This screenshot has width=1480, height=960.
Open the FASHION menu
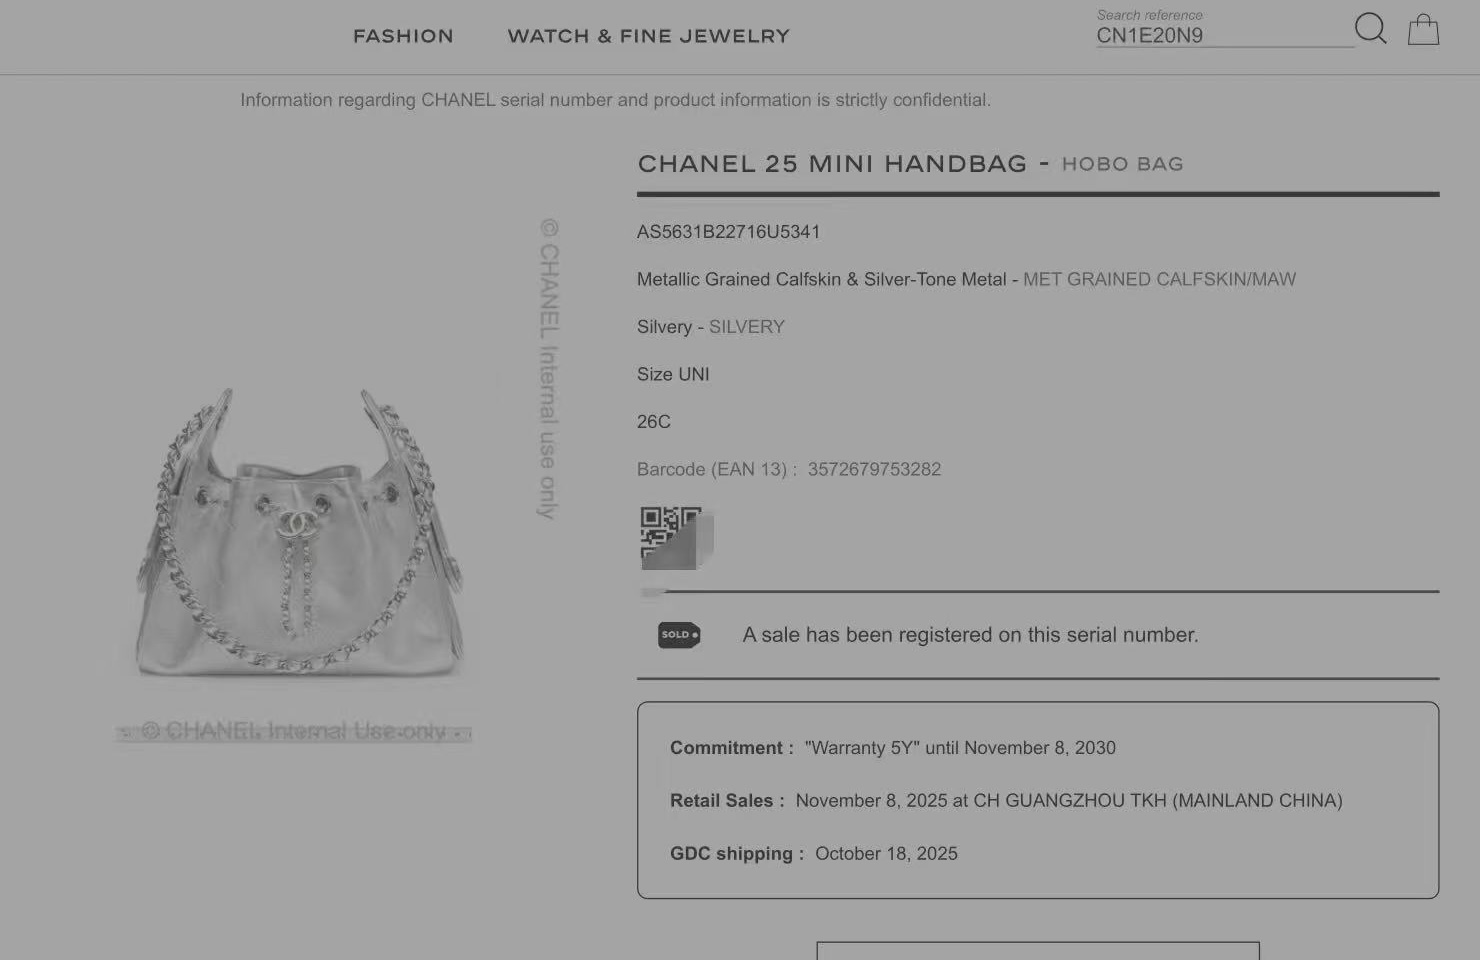pos(403,36)
